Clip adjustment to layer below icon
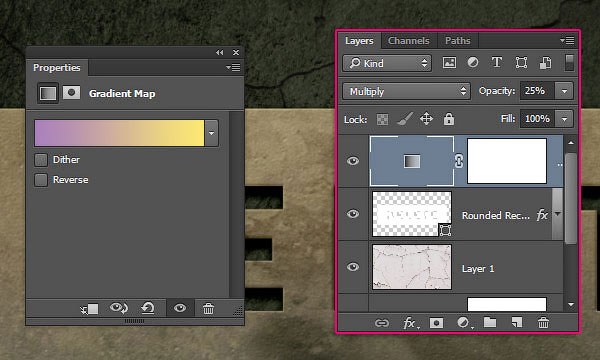 coord(90,309)
